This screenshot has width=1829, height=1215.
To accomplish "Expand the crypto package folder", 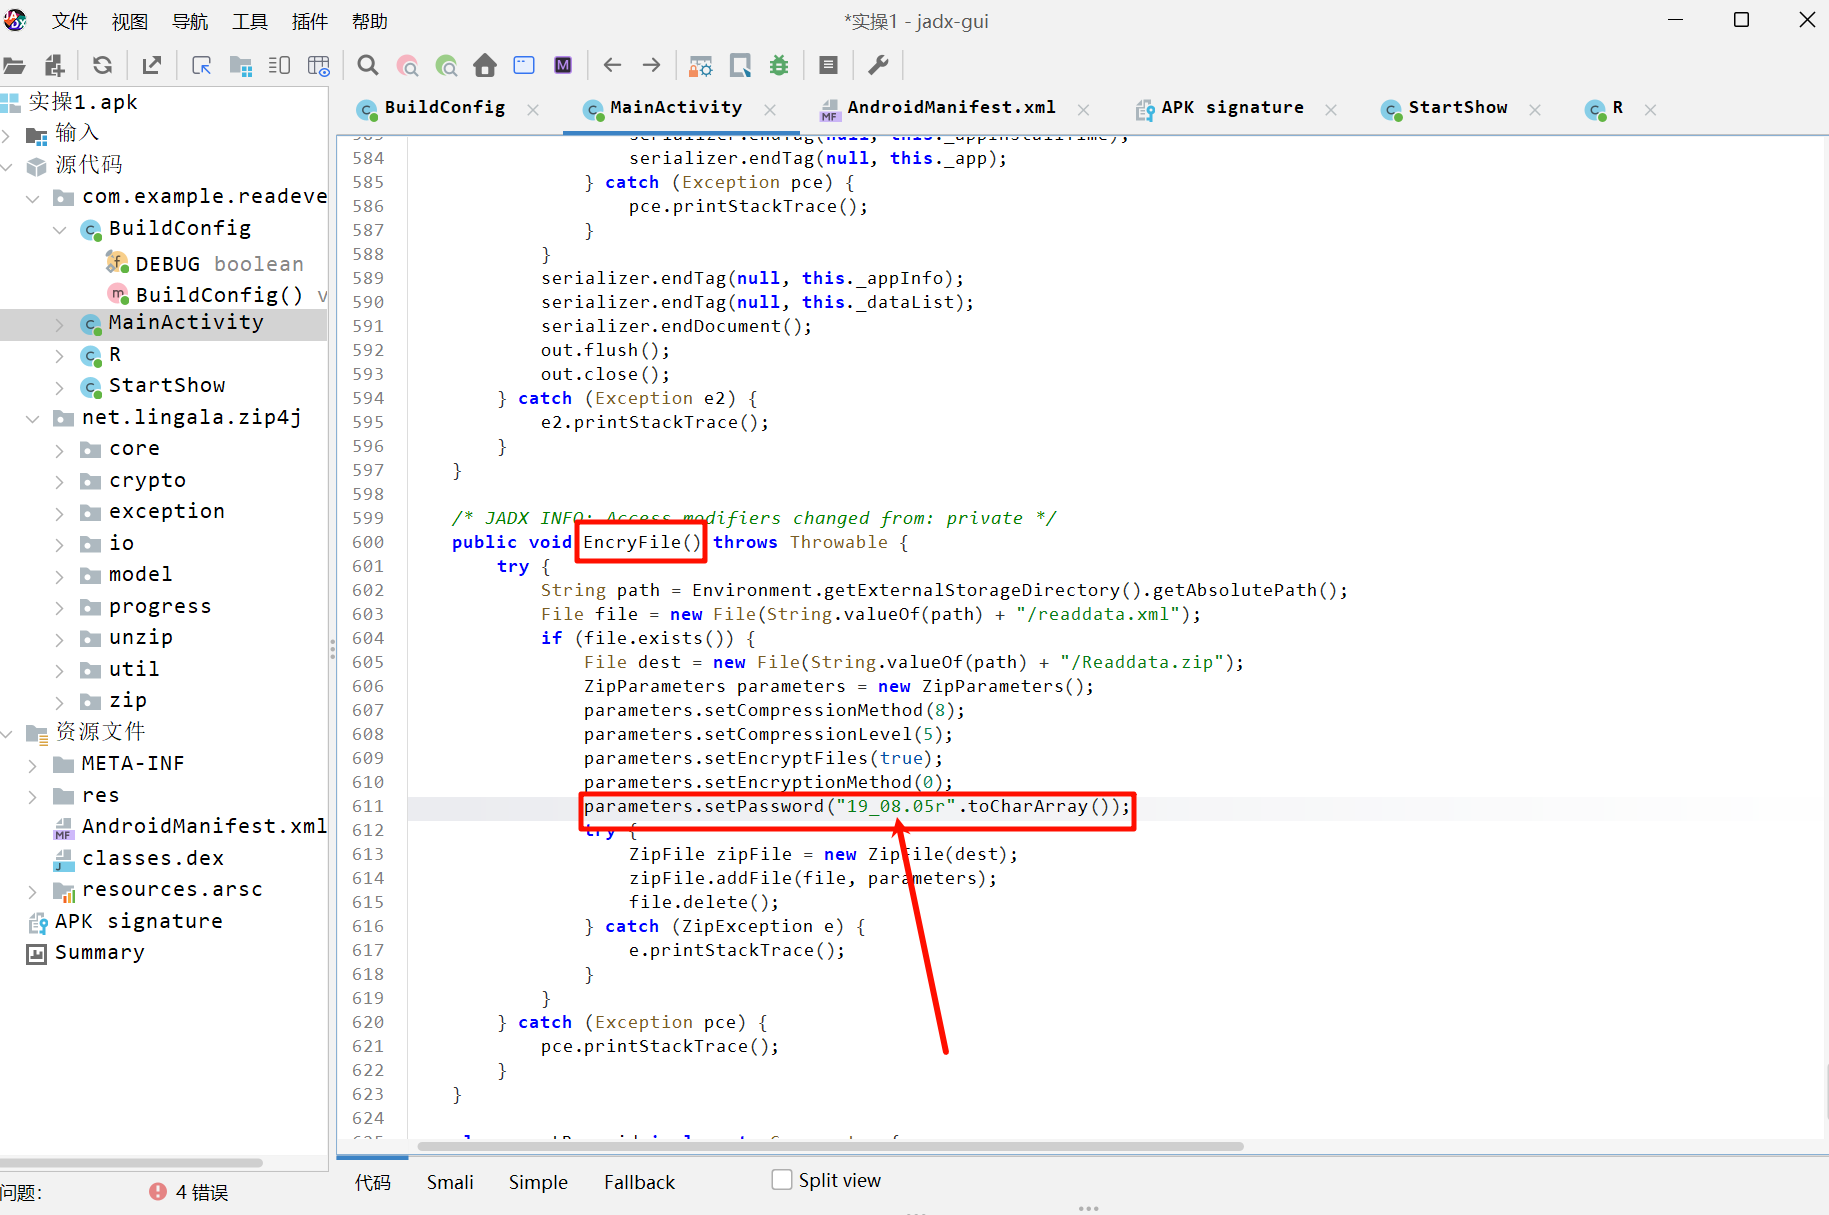I will [59, 482].
